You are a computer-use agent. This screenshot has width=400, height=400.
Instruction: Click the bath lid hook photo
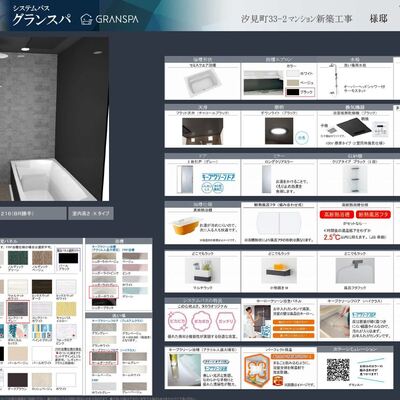[x=355, y=271]
